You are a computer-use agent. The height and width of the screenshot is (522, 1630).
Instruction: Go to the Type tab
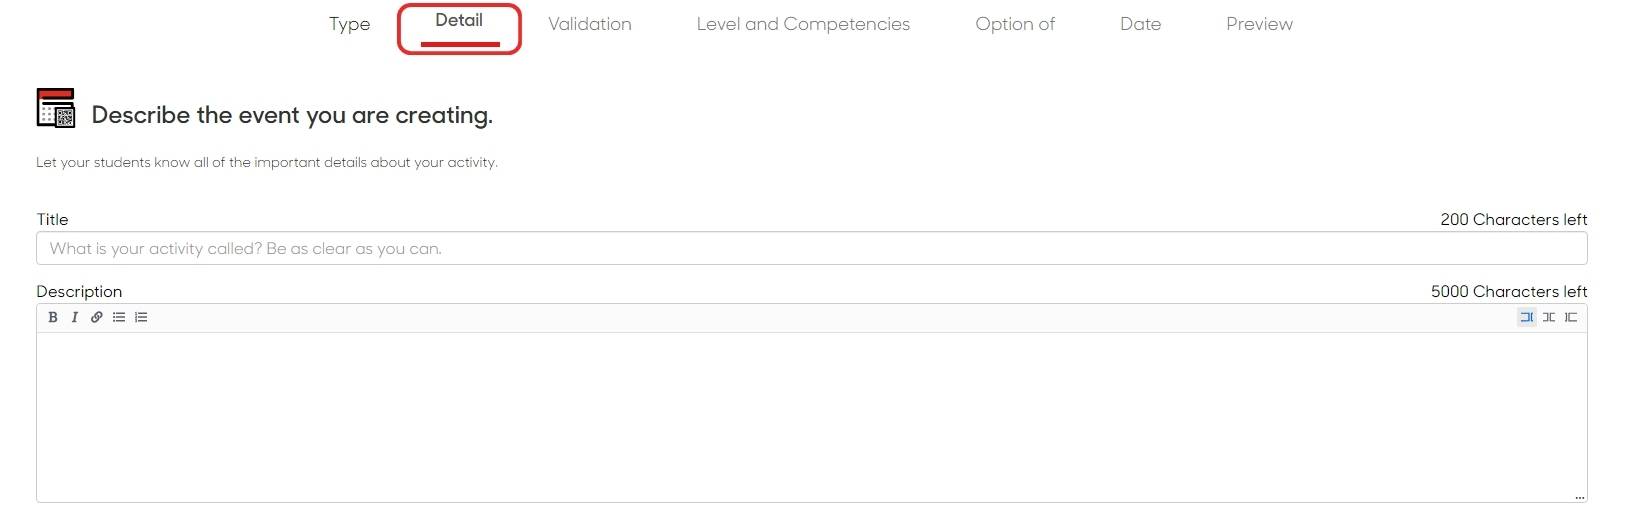[349, 24]
